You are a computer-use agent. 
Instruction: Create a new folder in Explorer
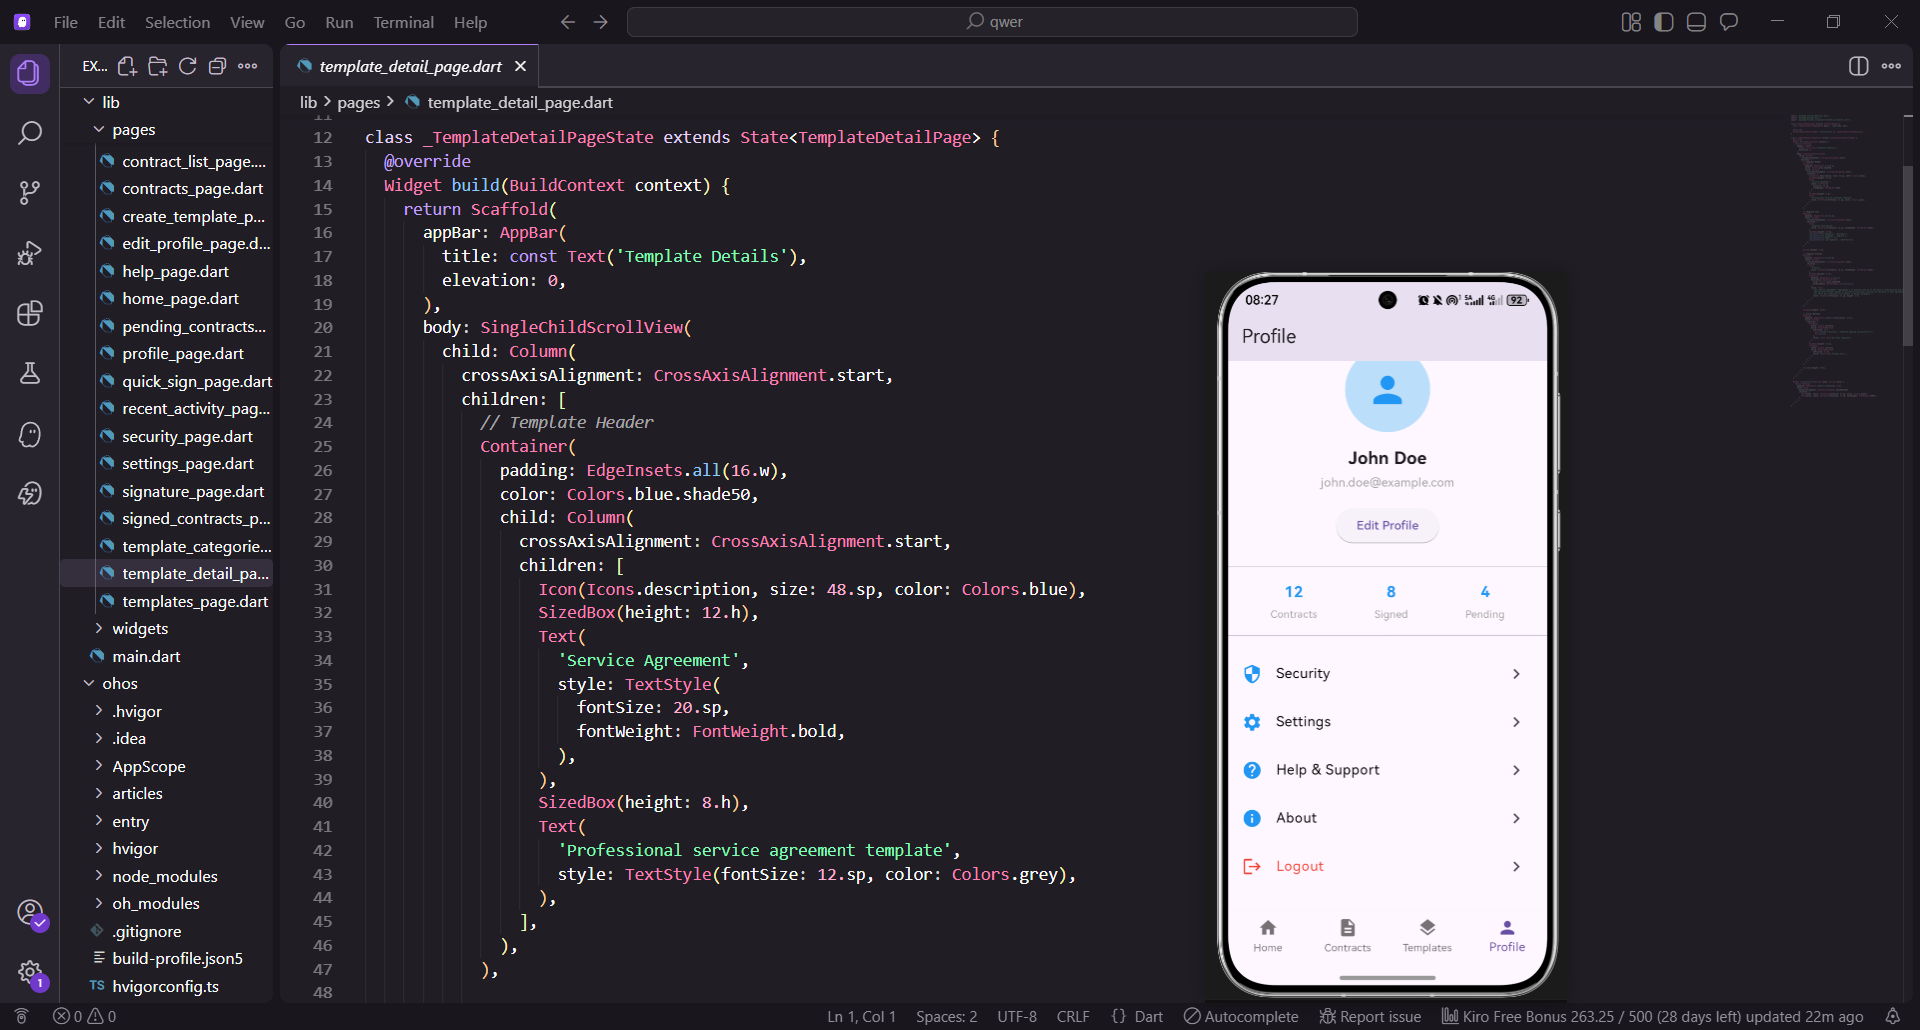[x=157, y=66]
